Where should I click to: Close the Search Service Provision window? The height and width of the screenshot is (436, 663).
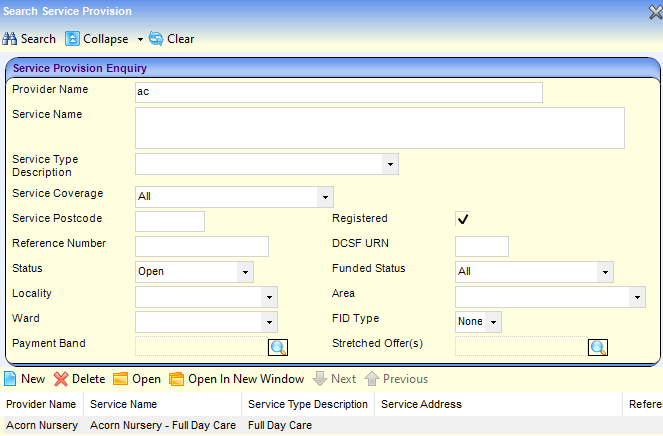pos(654,11)
